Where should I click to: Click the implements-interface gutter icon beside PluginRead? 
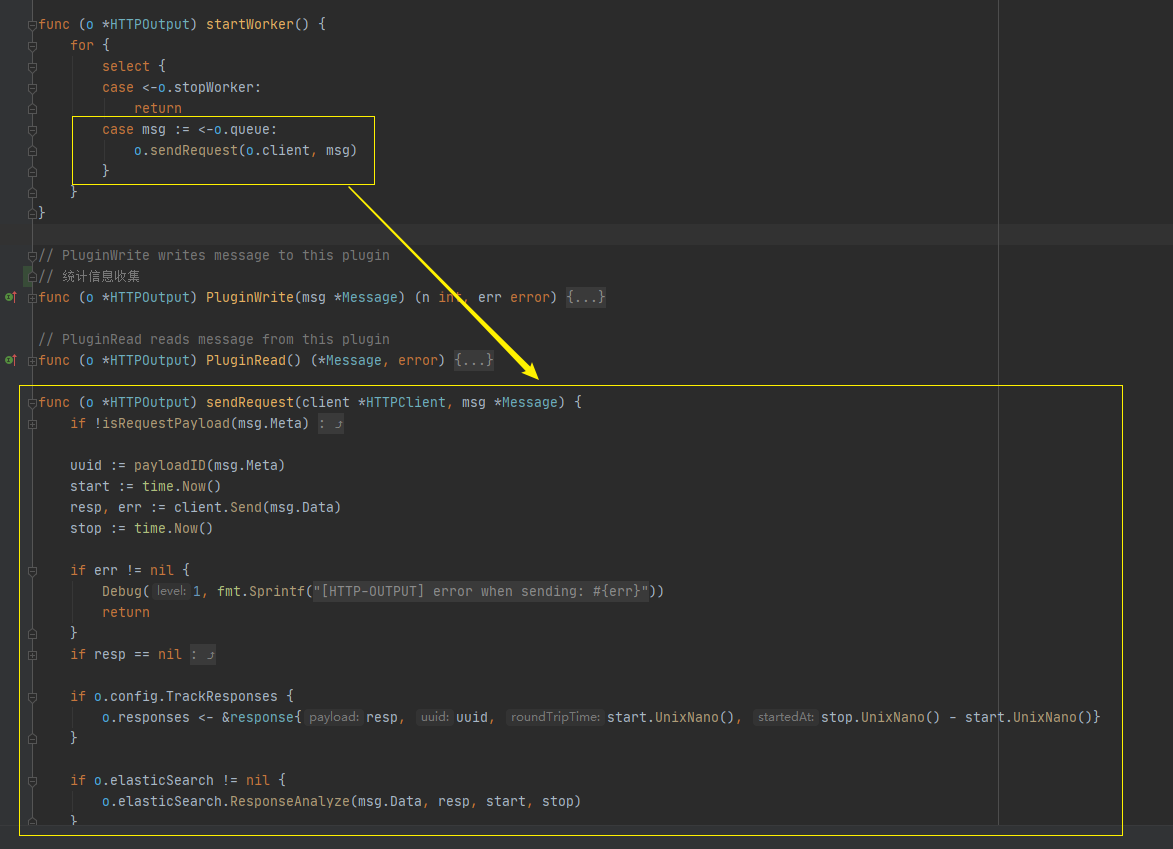click(10, 360)
